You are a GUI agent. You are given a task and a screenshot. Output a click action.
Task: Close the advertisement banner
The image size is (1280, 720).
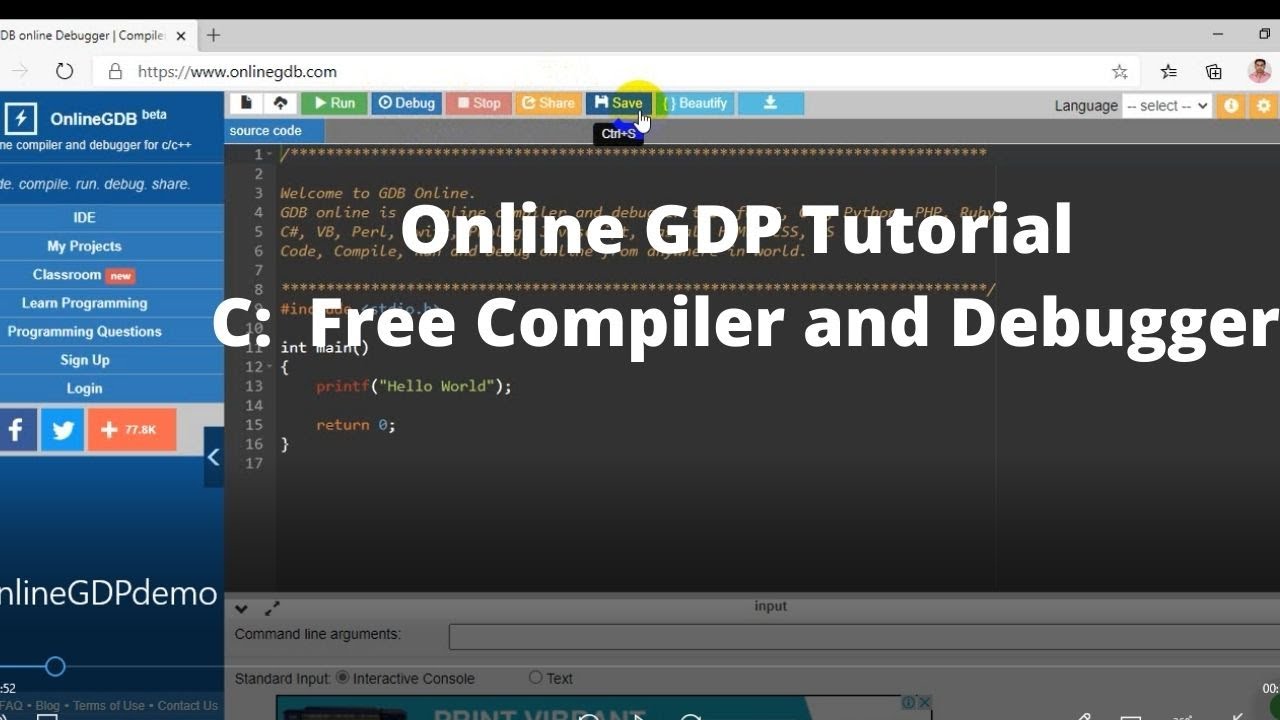925,702
